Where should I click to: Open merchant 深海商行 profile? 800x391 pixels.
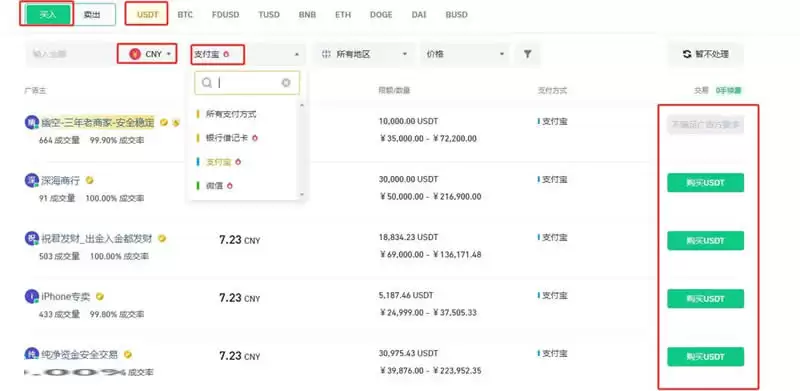coord(60,181)
